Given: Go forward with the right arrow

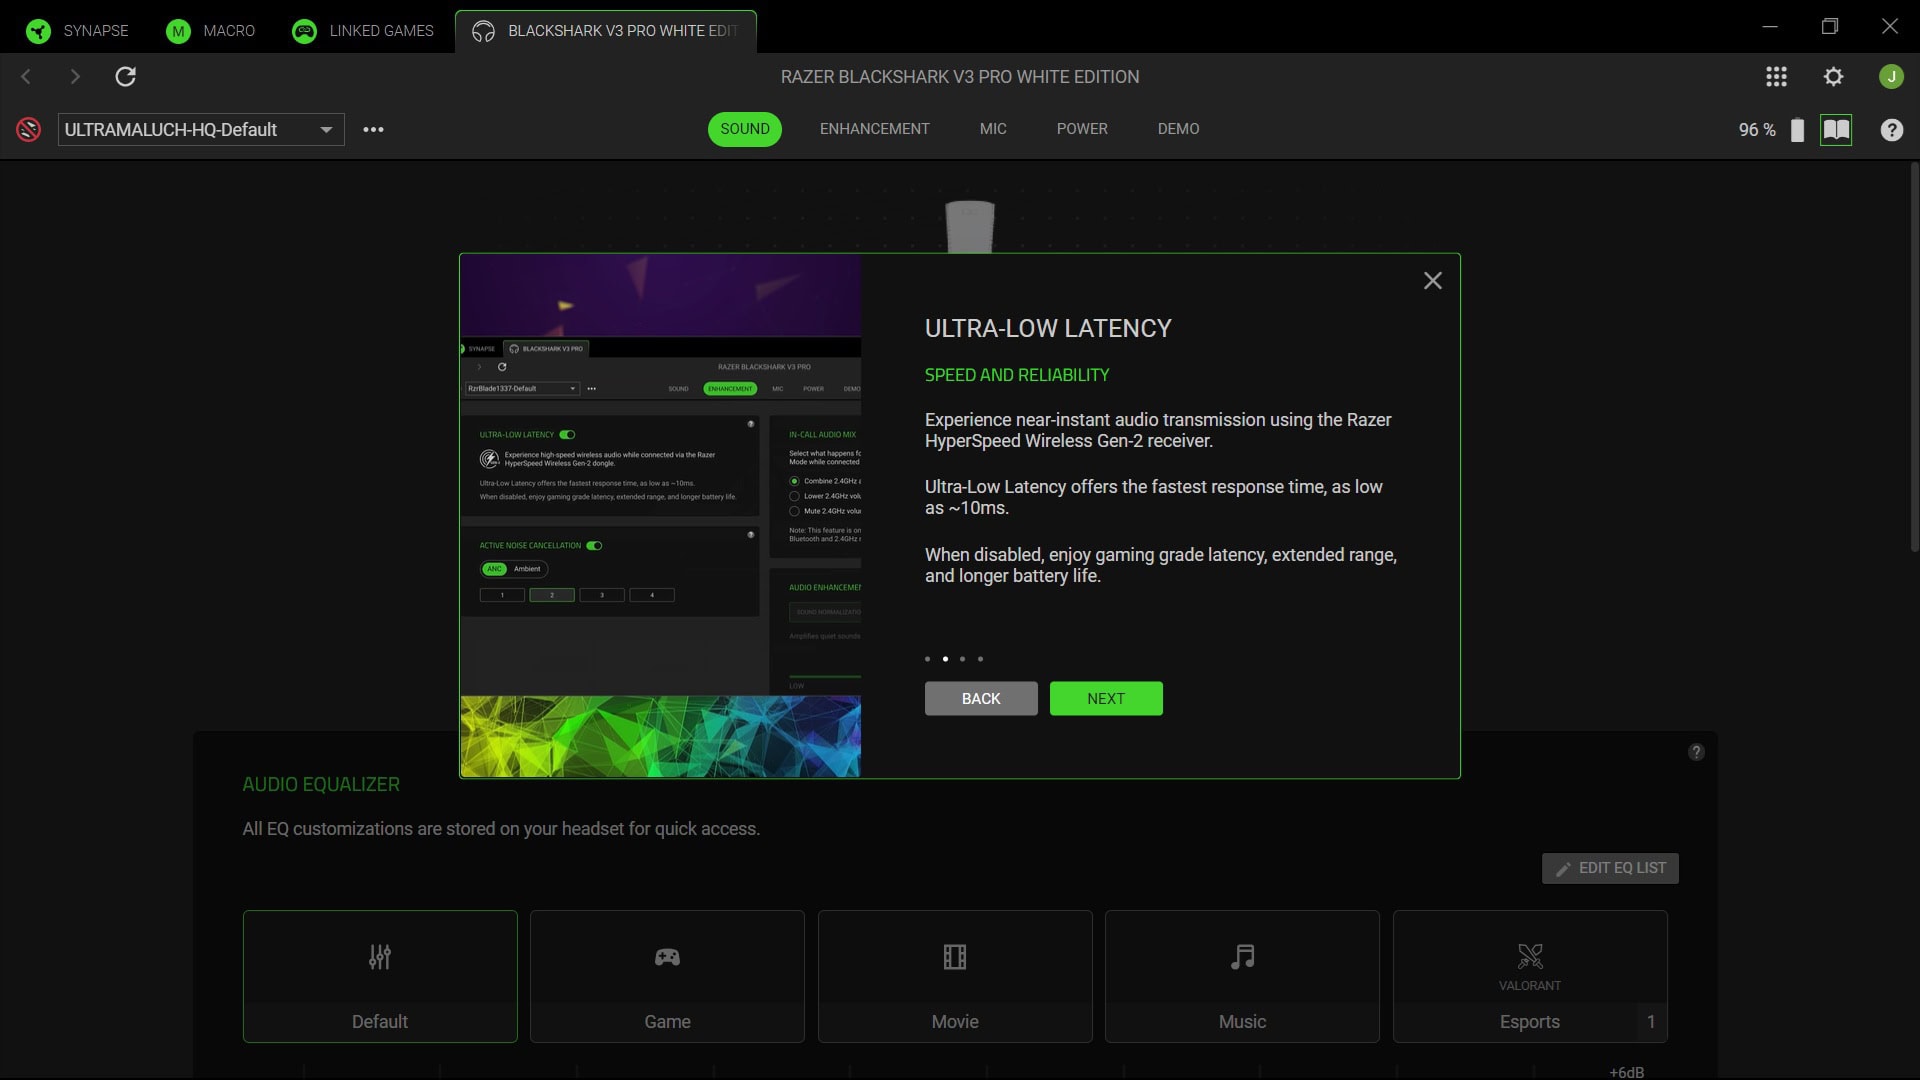Looking at the screenshot, I should pyautogui.click(x=75, y=77).
